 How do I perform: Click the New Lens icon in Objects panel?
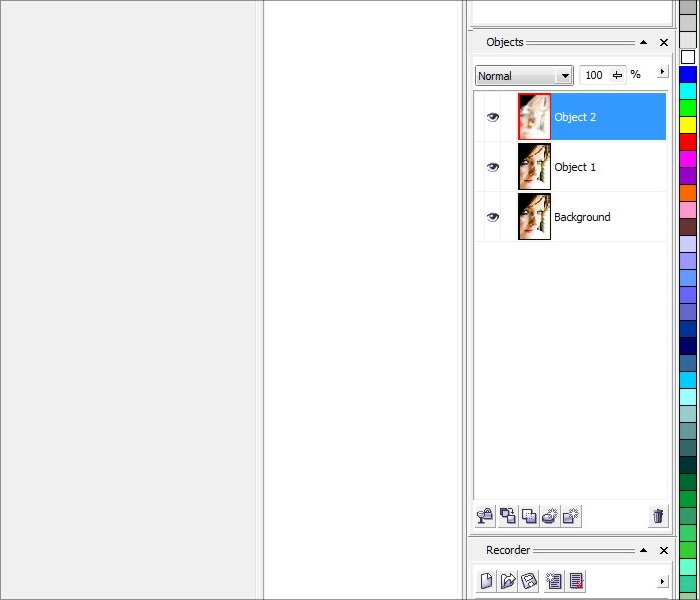(x=550, y=516)
